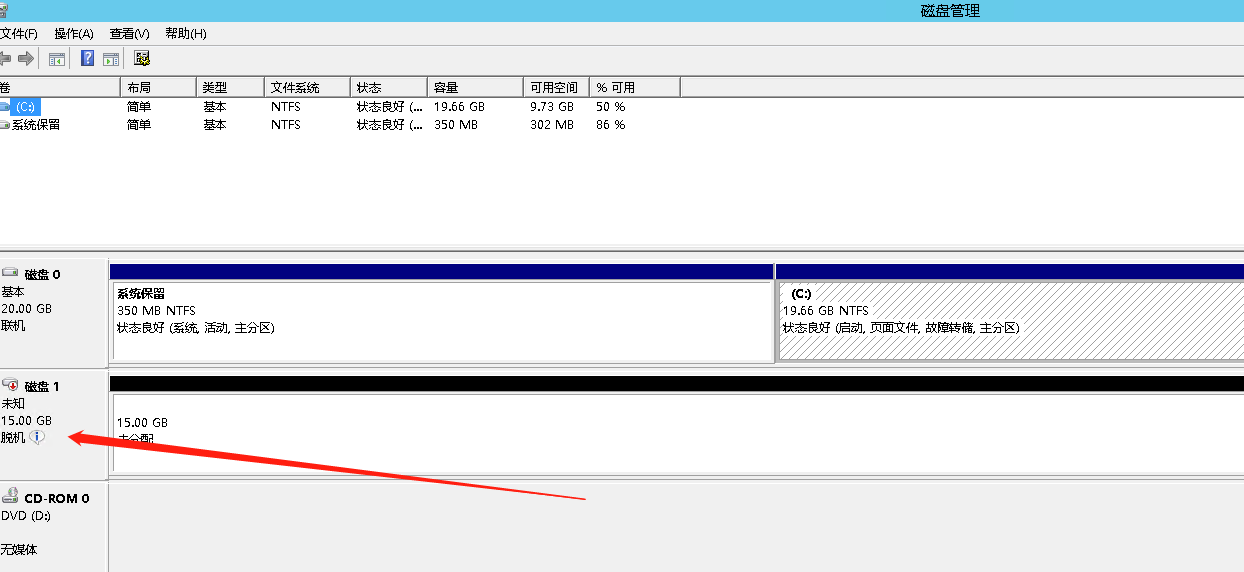Select the (C:) volume in the list
This screenshot has width=1244, height=572.
click(26, 107)
